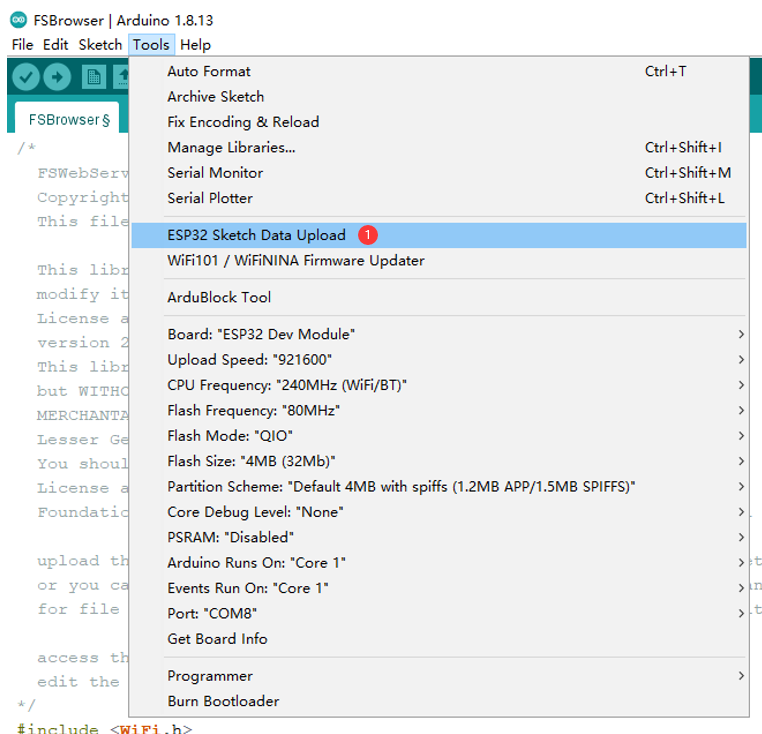Click the New sketch toolbar icon
The width and height of the screenshot is (762, 734).
(94, 77)
